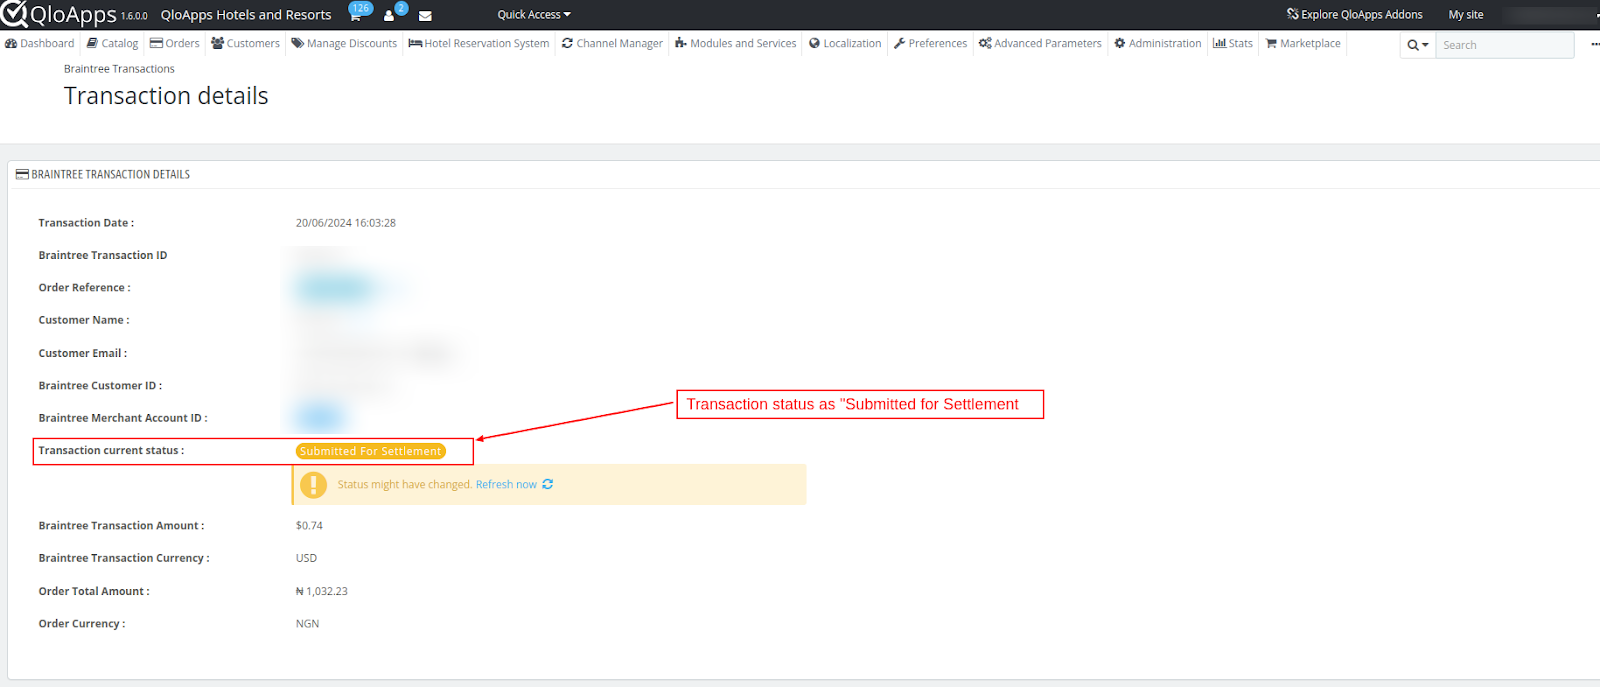Click the Preferences wrench icon

click(x=900, y=44)
